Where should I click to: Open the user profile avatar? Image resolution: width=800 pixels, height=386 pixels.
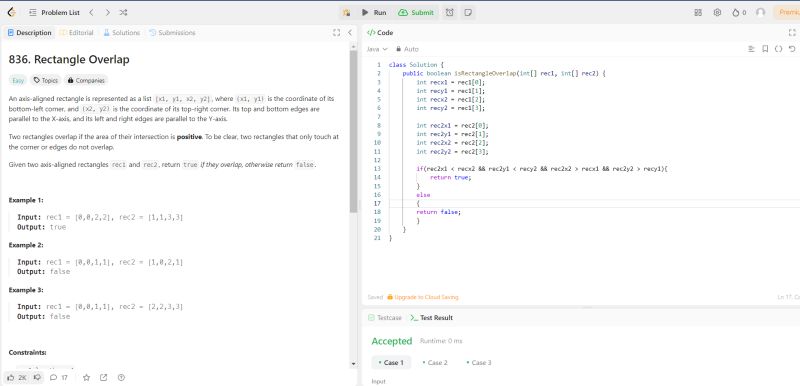click(x=760, y=13)
